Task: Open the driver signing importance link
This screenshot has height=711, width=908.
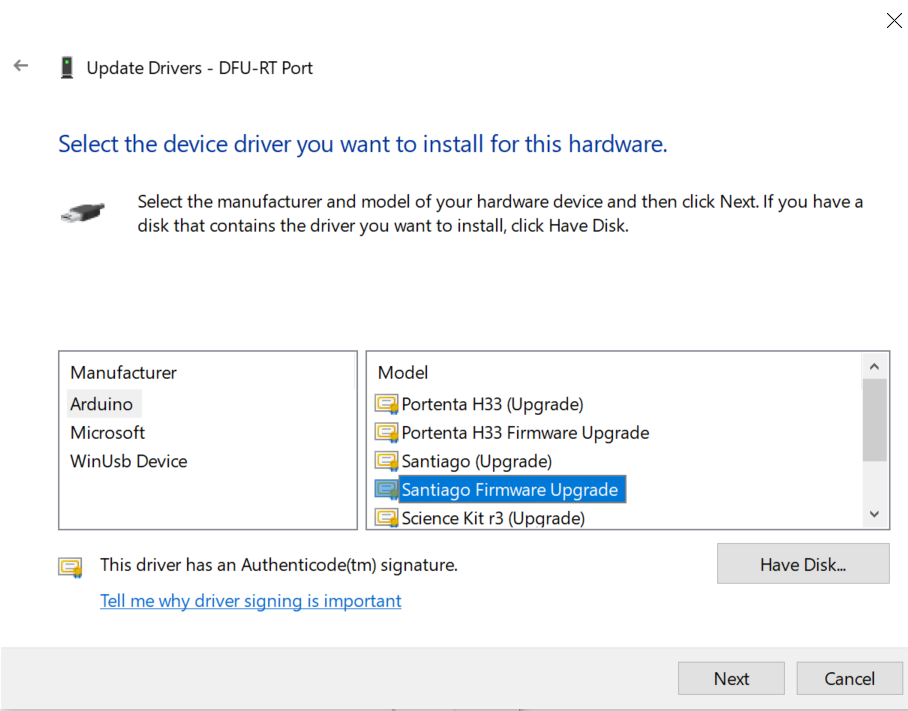Action: pyautogui.click(x=250, y=601)
